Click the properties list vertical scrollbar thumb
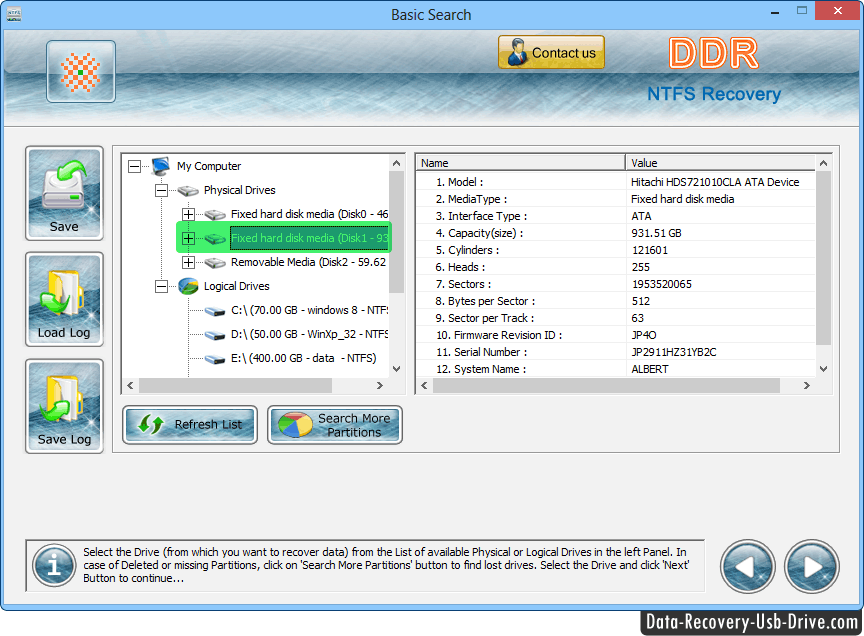Image resolution: width=864 pixels, height=636 pixels. [823, 258]
